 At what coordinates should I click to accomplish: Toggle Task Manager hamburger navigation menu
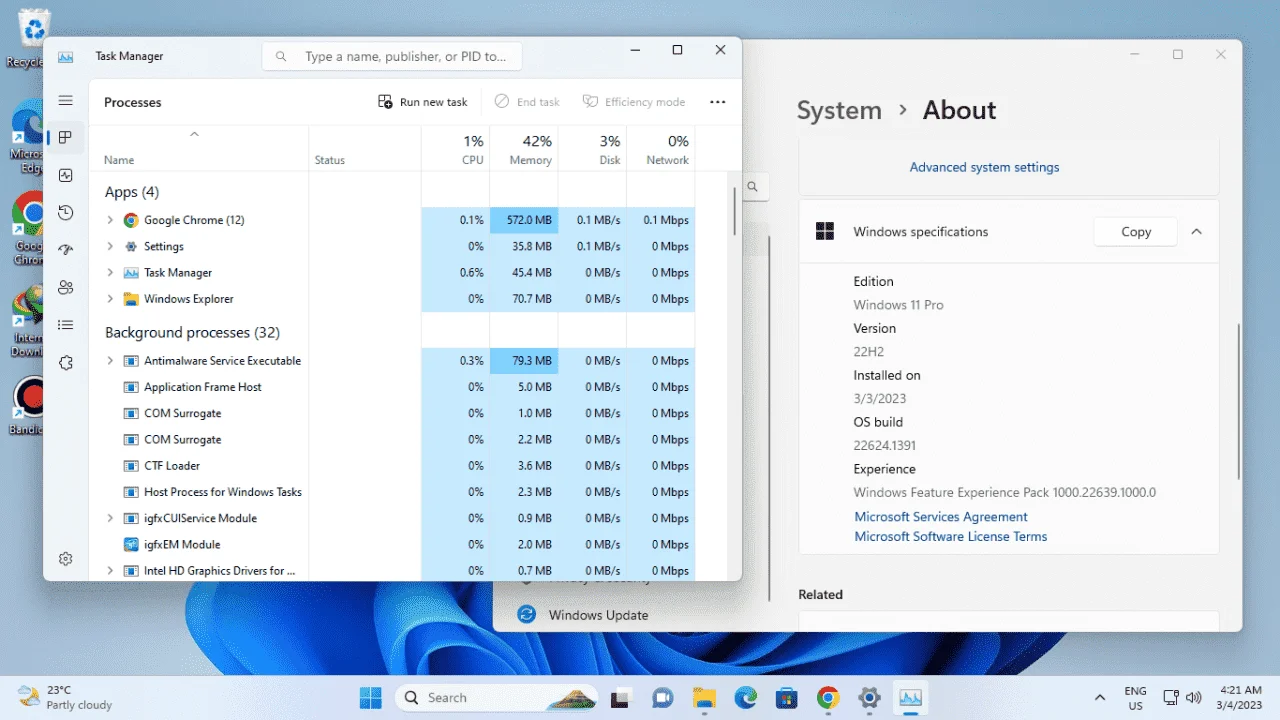point(66,101)
